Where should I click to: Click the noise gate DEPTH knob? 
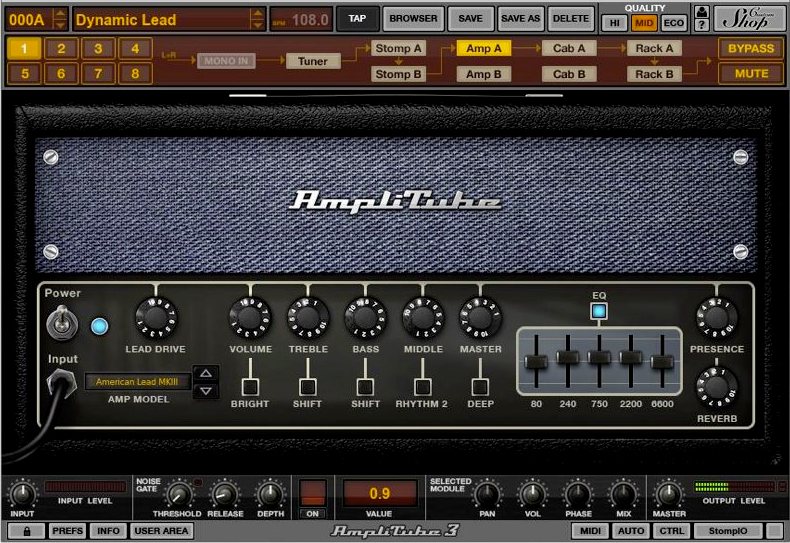click(270, 495)
